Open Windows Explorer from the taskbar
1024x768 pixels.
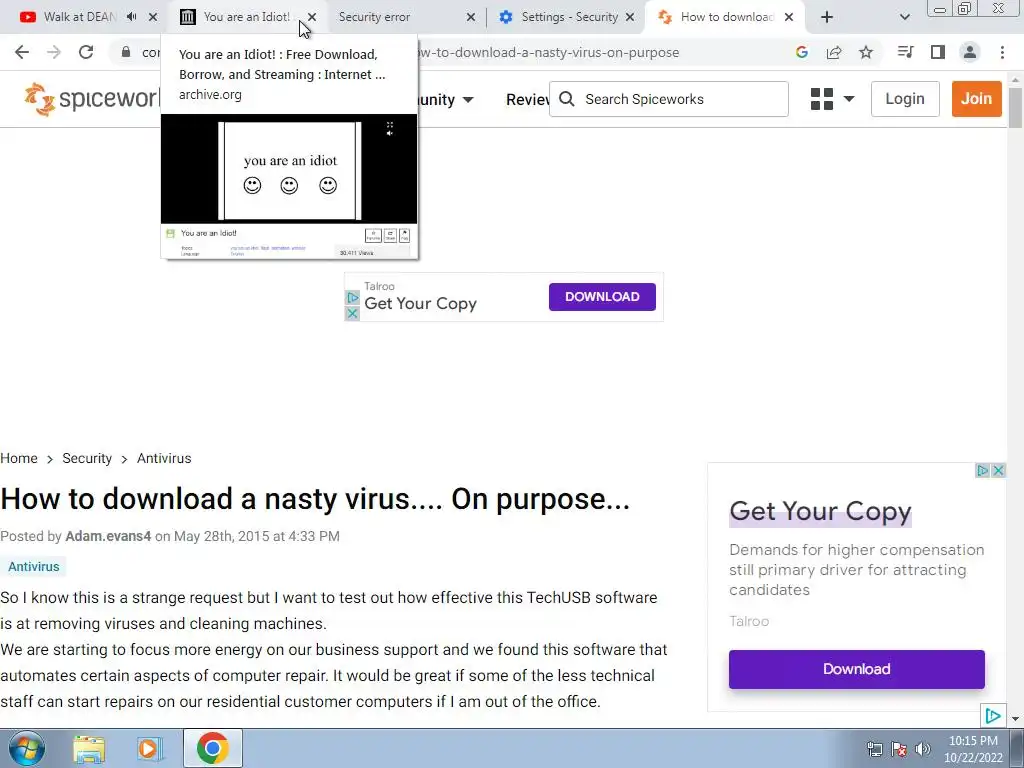point(89,748)
